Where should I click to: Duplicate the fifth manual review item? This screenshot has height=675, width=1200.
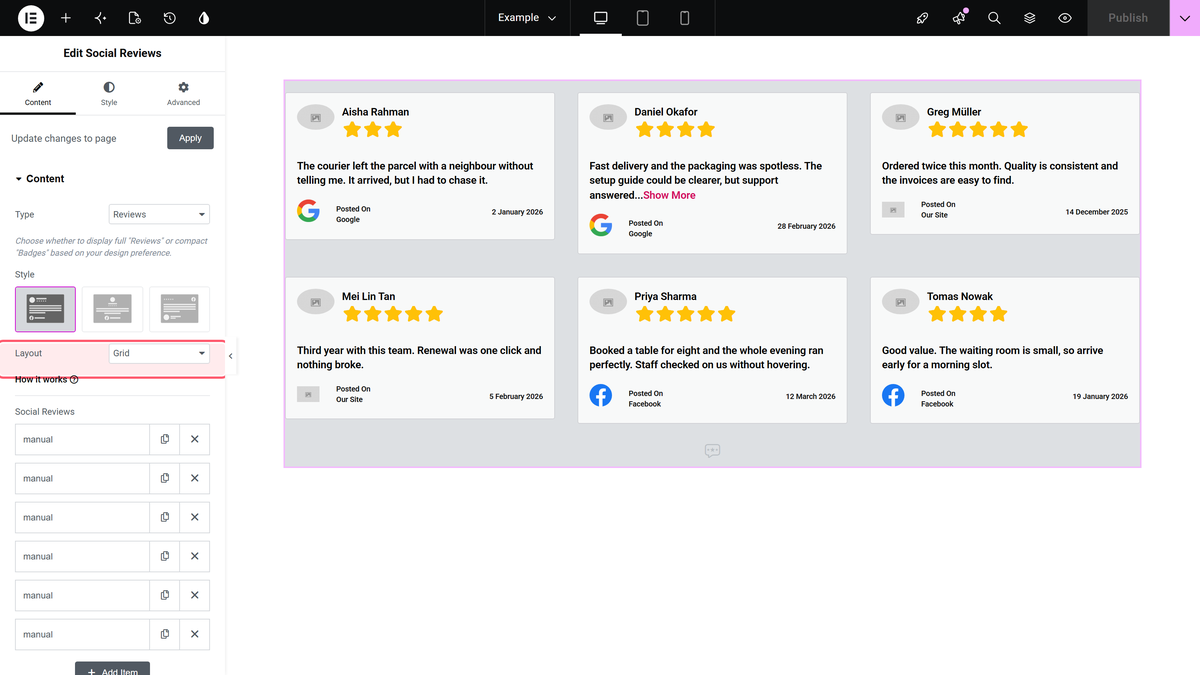[x=165, y=595]
